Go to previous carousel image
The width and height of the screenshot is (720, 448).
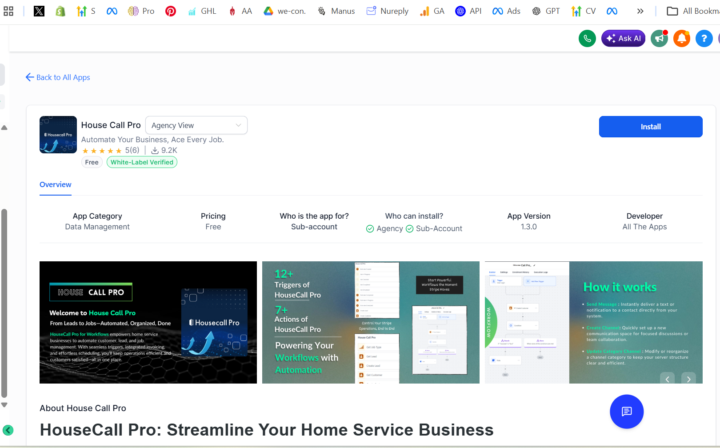[x=667, y=379]
